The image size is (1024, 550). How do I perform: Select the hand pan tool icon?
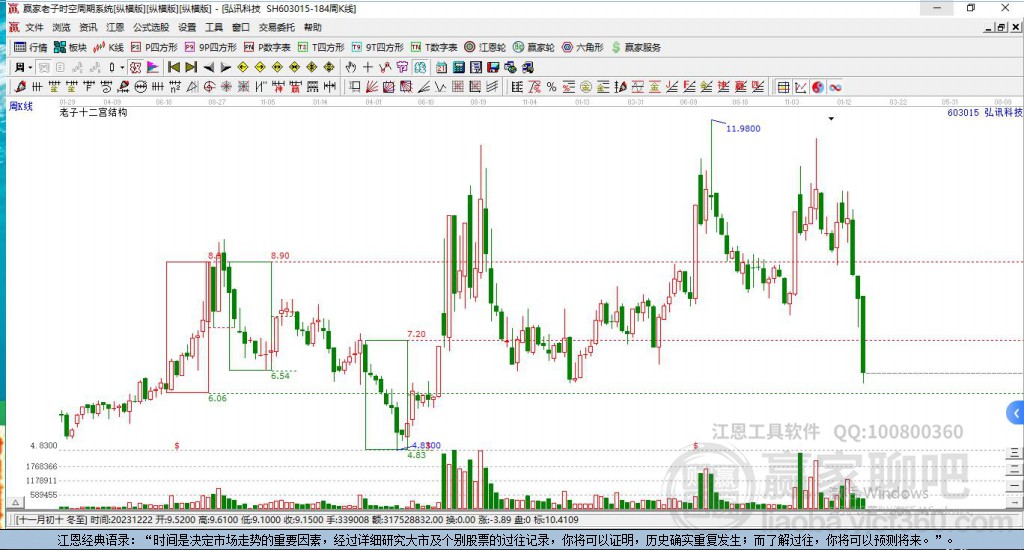[351, 67]
